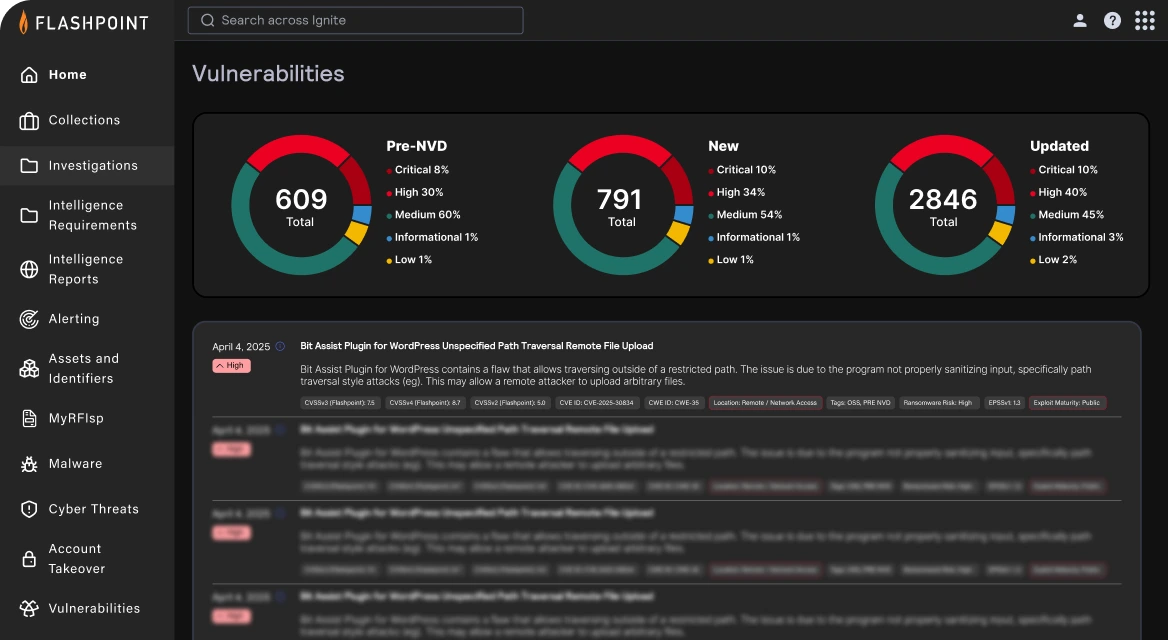The image size is (1168, 640).
Task: Click the Home house icon
Action: [x=29, y=75]
